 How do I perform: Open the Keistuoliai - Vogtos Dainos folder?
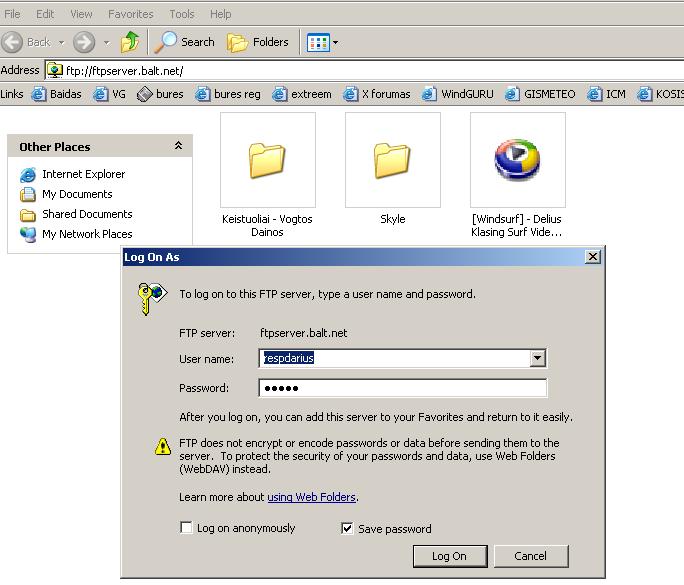point(267,160)
